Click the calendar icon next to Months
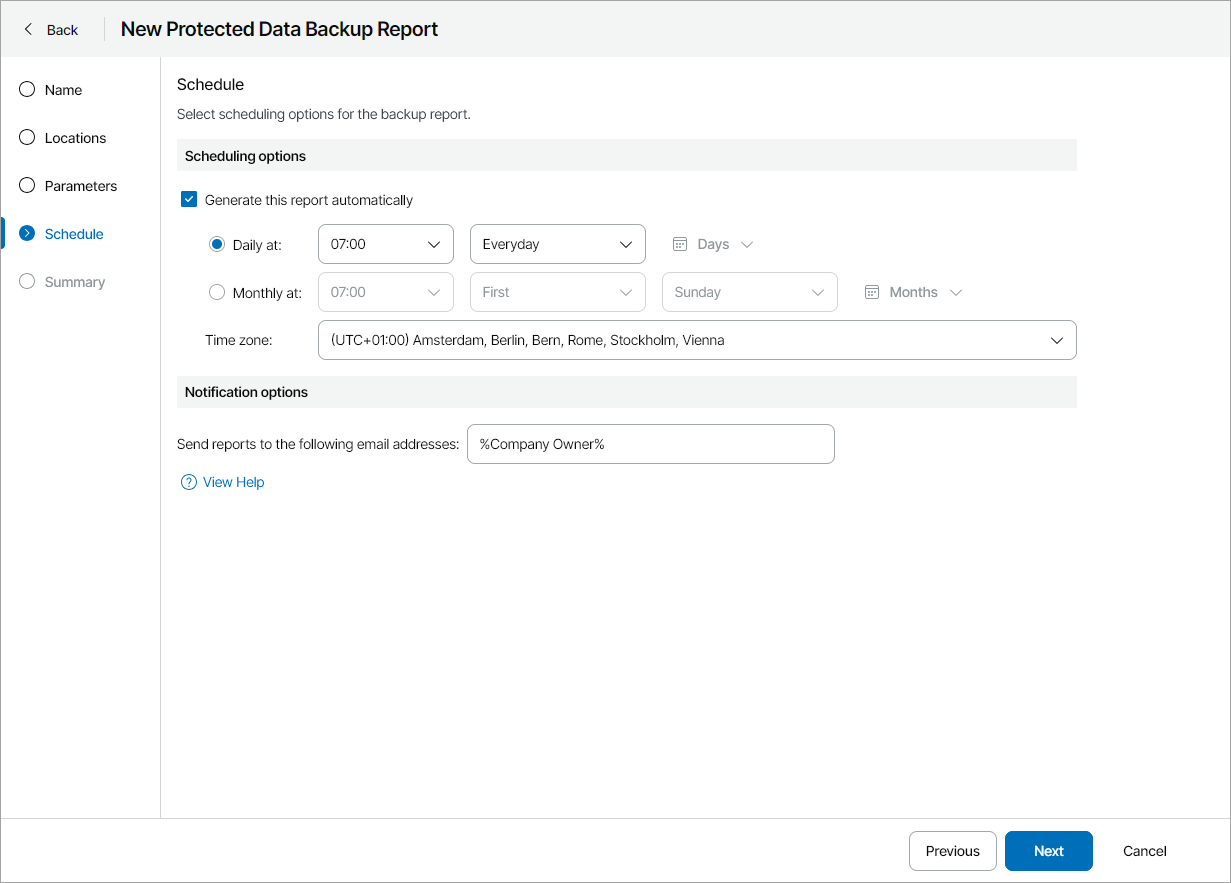Image resolution: width=1231 pixels, height=883 pixels. pyautogui.click(x=872, y=292)
